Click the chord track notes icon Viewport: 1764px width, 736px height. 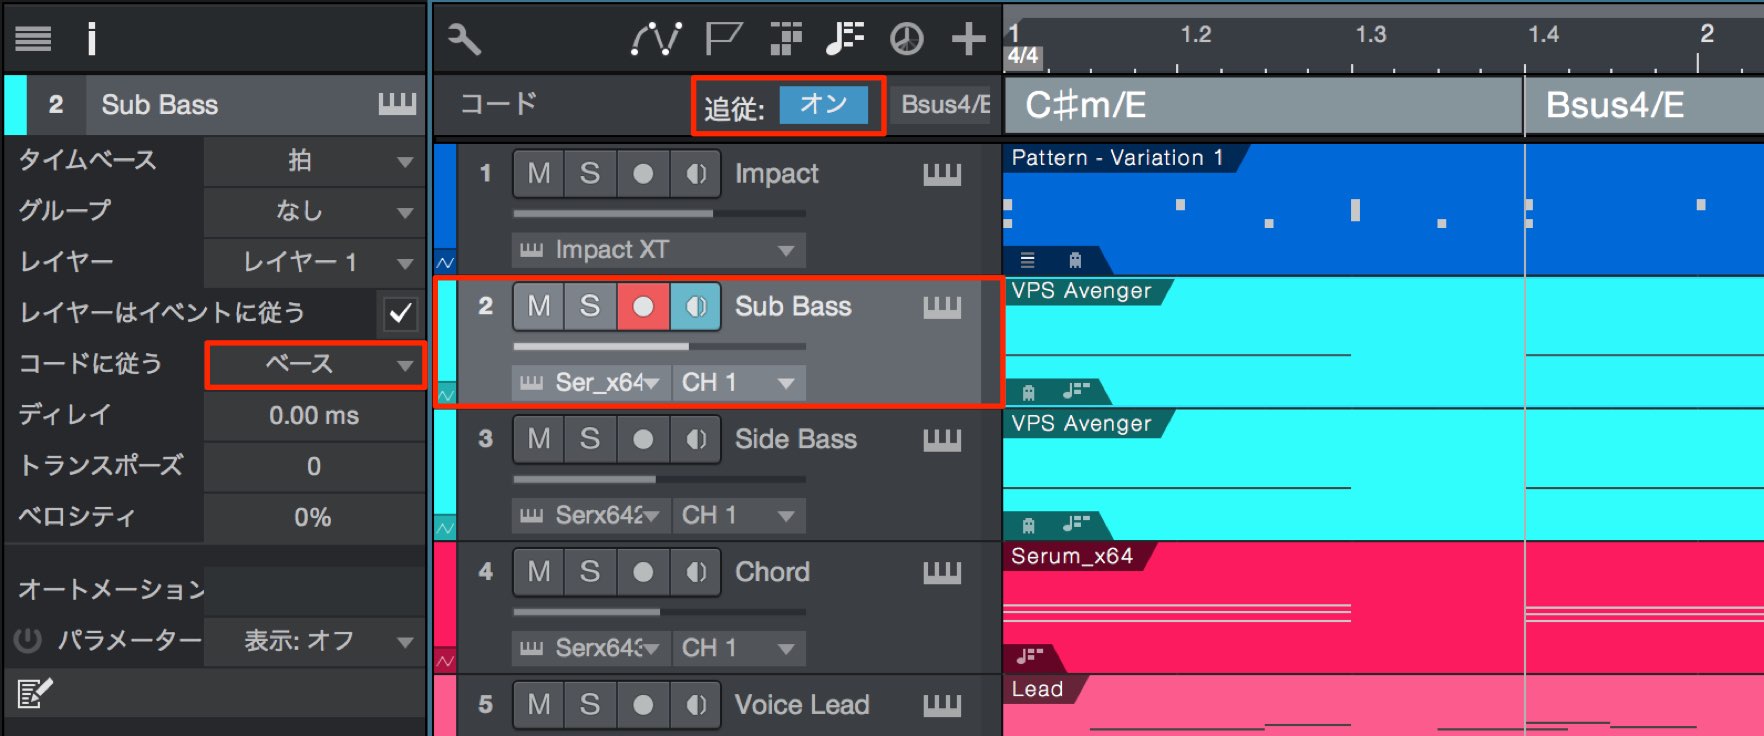point(845,39)
